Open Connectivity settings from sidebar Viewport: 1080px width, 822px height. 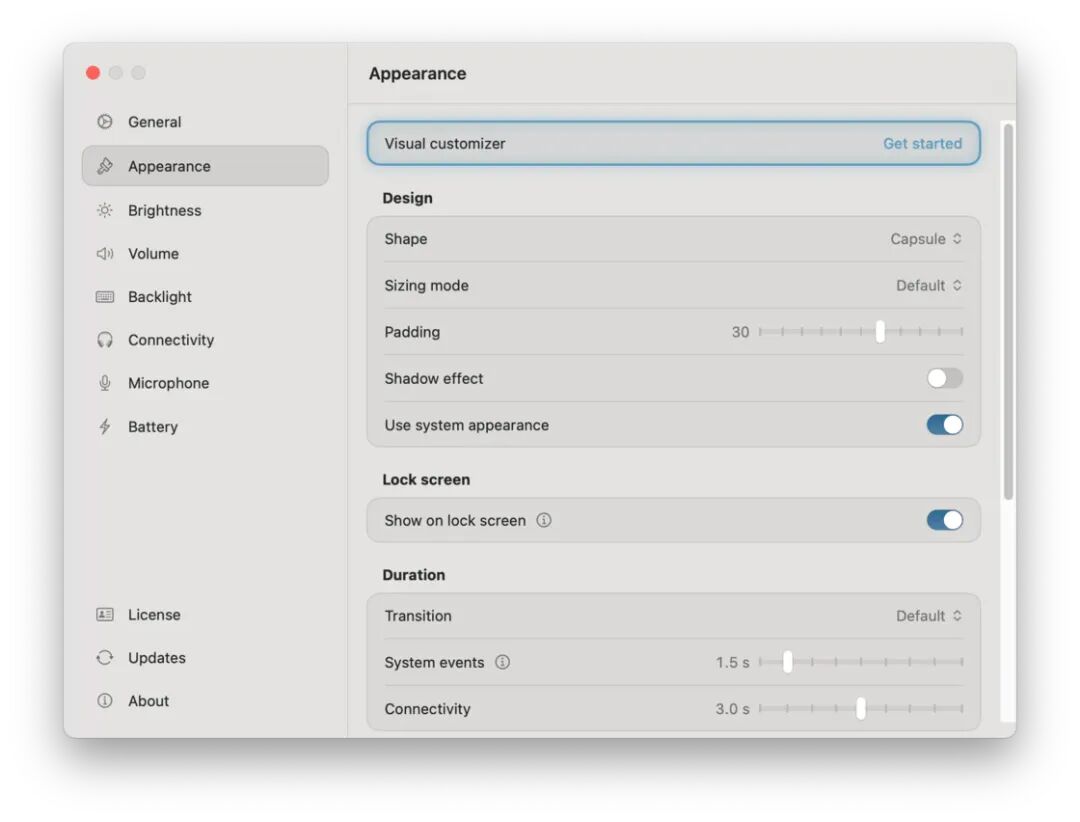205,340
